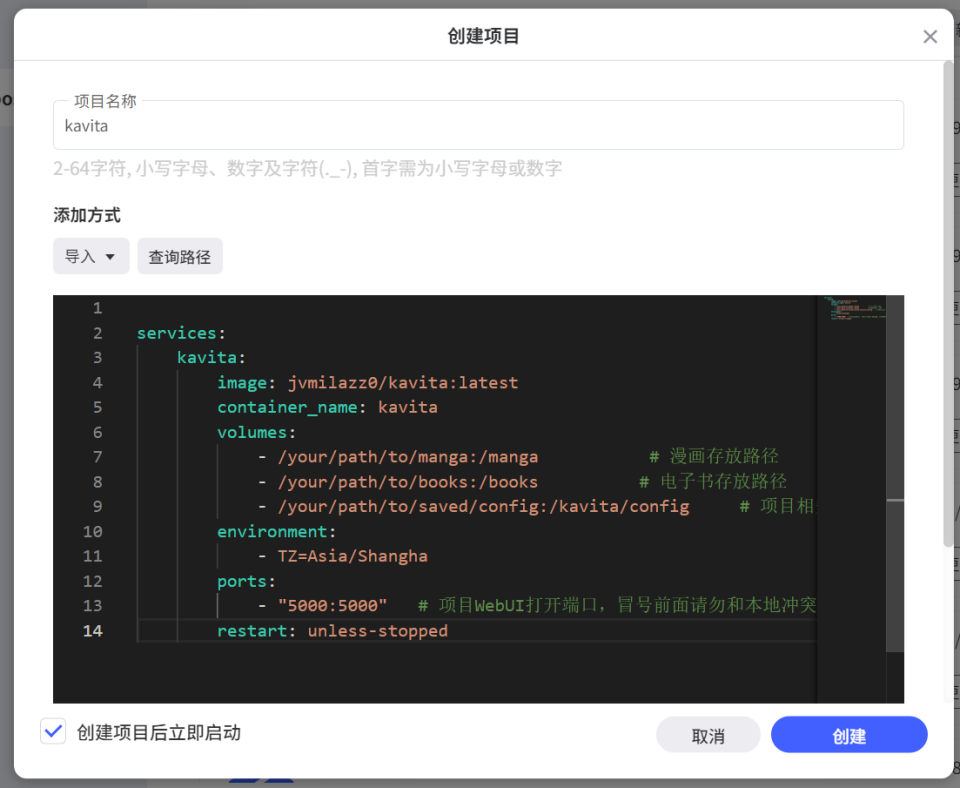Screen dimensions: 960x788
Task: Click the code editor minimap preview
Action: pos(849,310)
